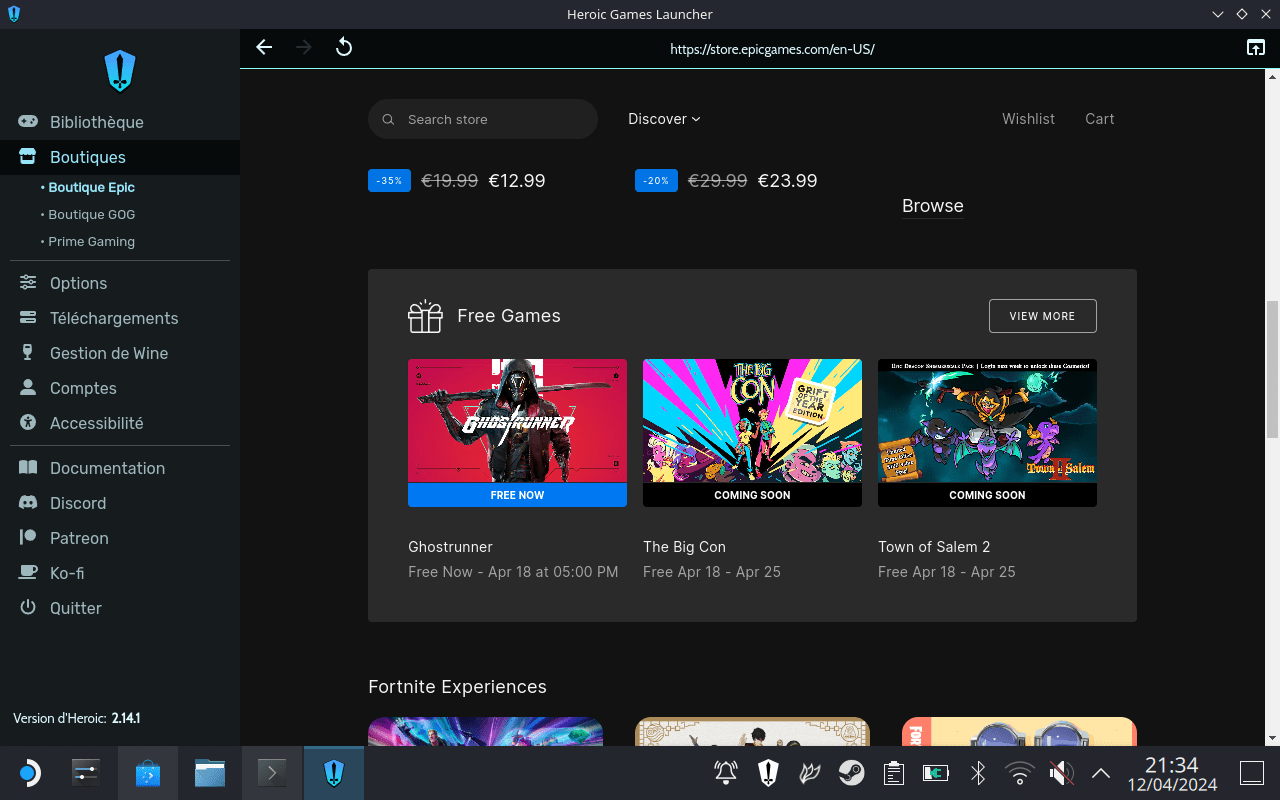Click the gamepad icon beside Bibliothèque
Image resolution: width=1280 pixels, height=800 pixels.
pyautogui.click(x=28, y=122)
